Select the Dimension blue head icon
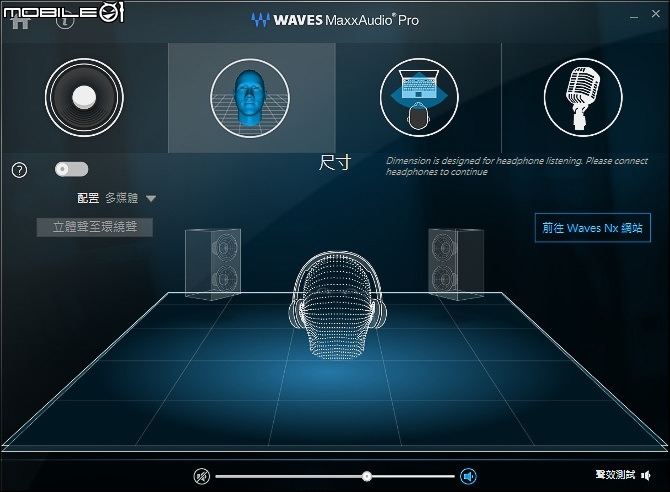 250,98
